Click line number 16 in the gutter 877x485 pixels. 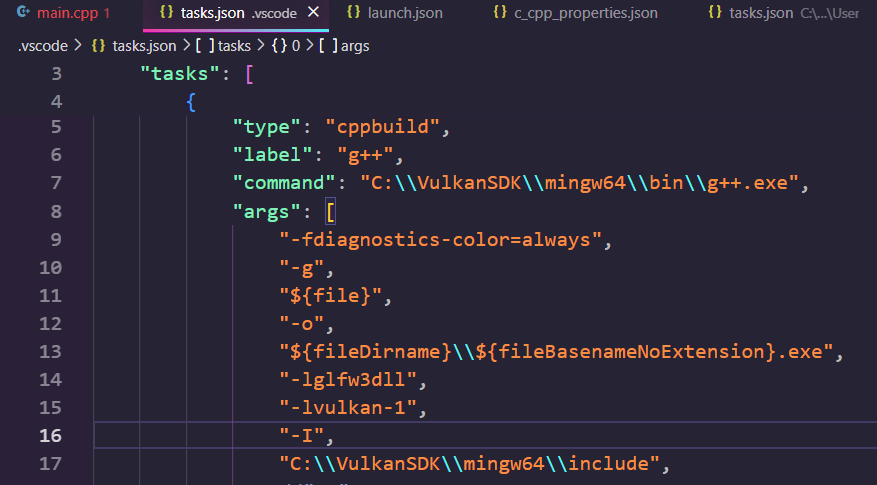coord(50,435)
